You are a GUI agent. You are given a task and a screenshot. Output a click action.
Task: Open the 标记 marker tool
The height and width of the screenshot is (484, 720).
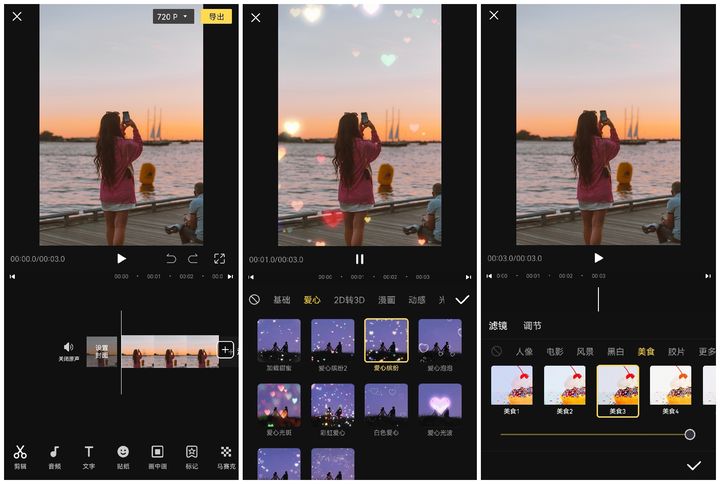(x=191, y=457)
